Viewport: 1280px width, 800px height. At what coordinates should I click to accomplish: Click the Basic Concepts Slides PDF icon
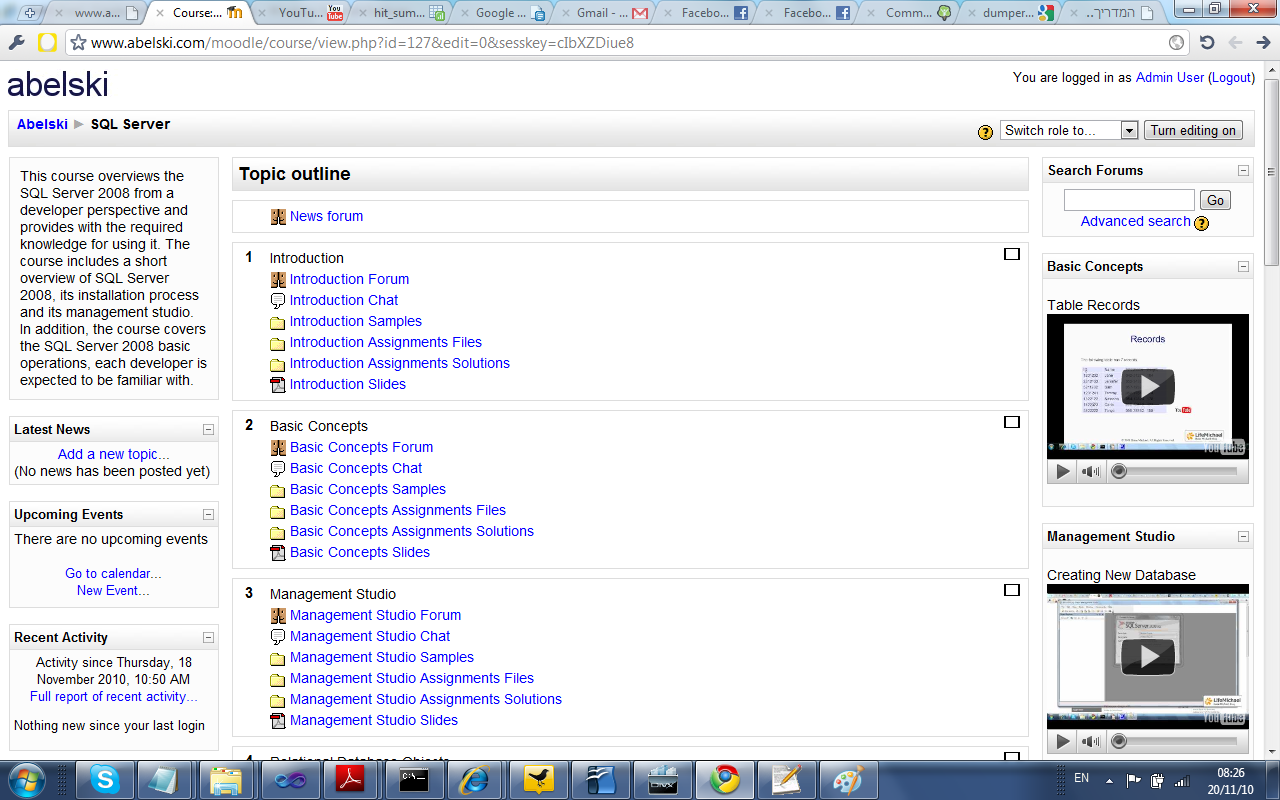pyautogui.click(x=278, y=552)
